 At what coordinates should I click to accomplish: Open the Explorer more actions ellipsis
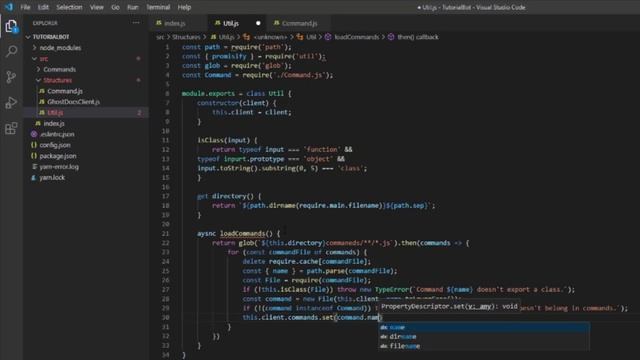136,23
